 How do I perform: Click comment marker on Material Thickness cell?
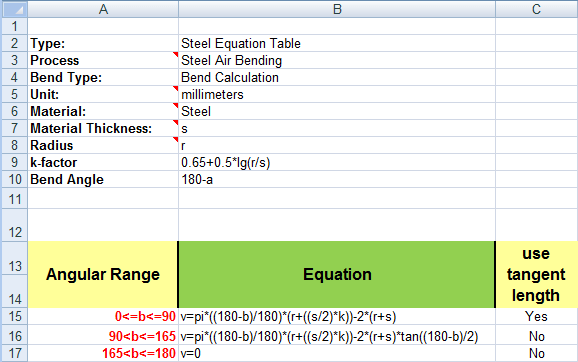(175, 122)
